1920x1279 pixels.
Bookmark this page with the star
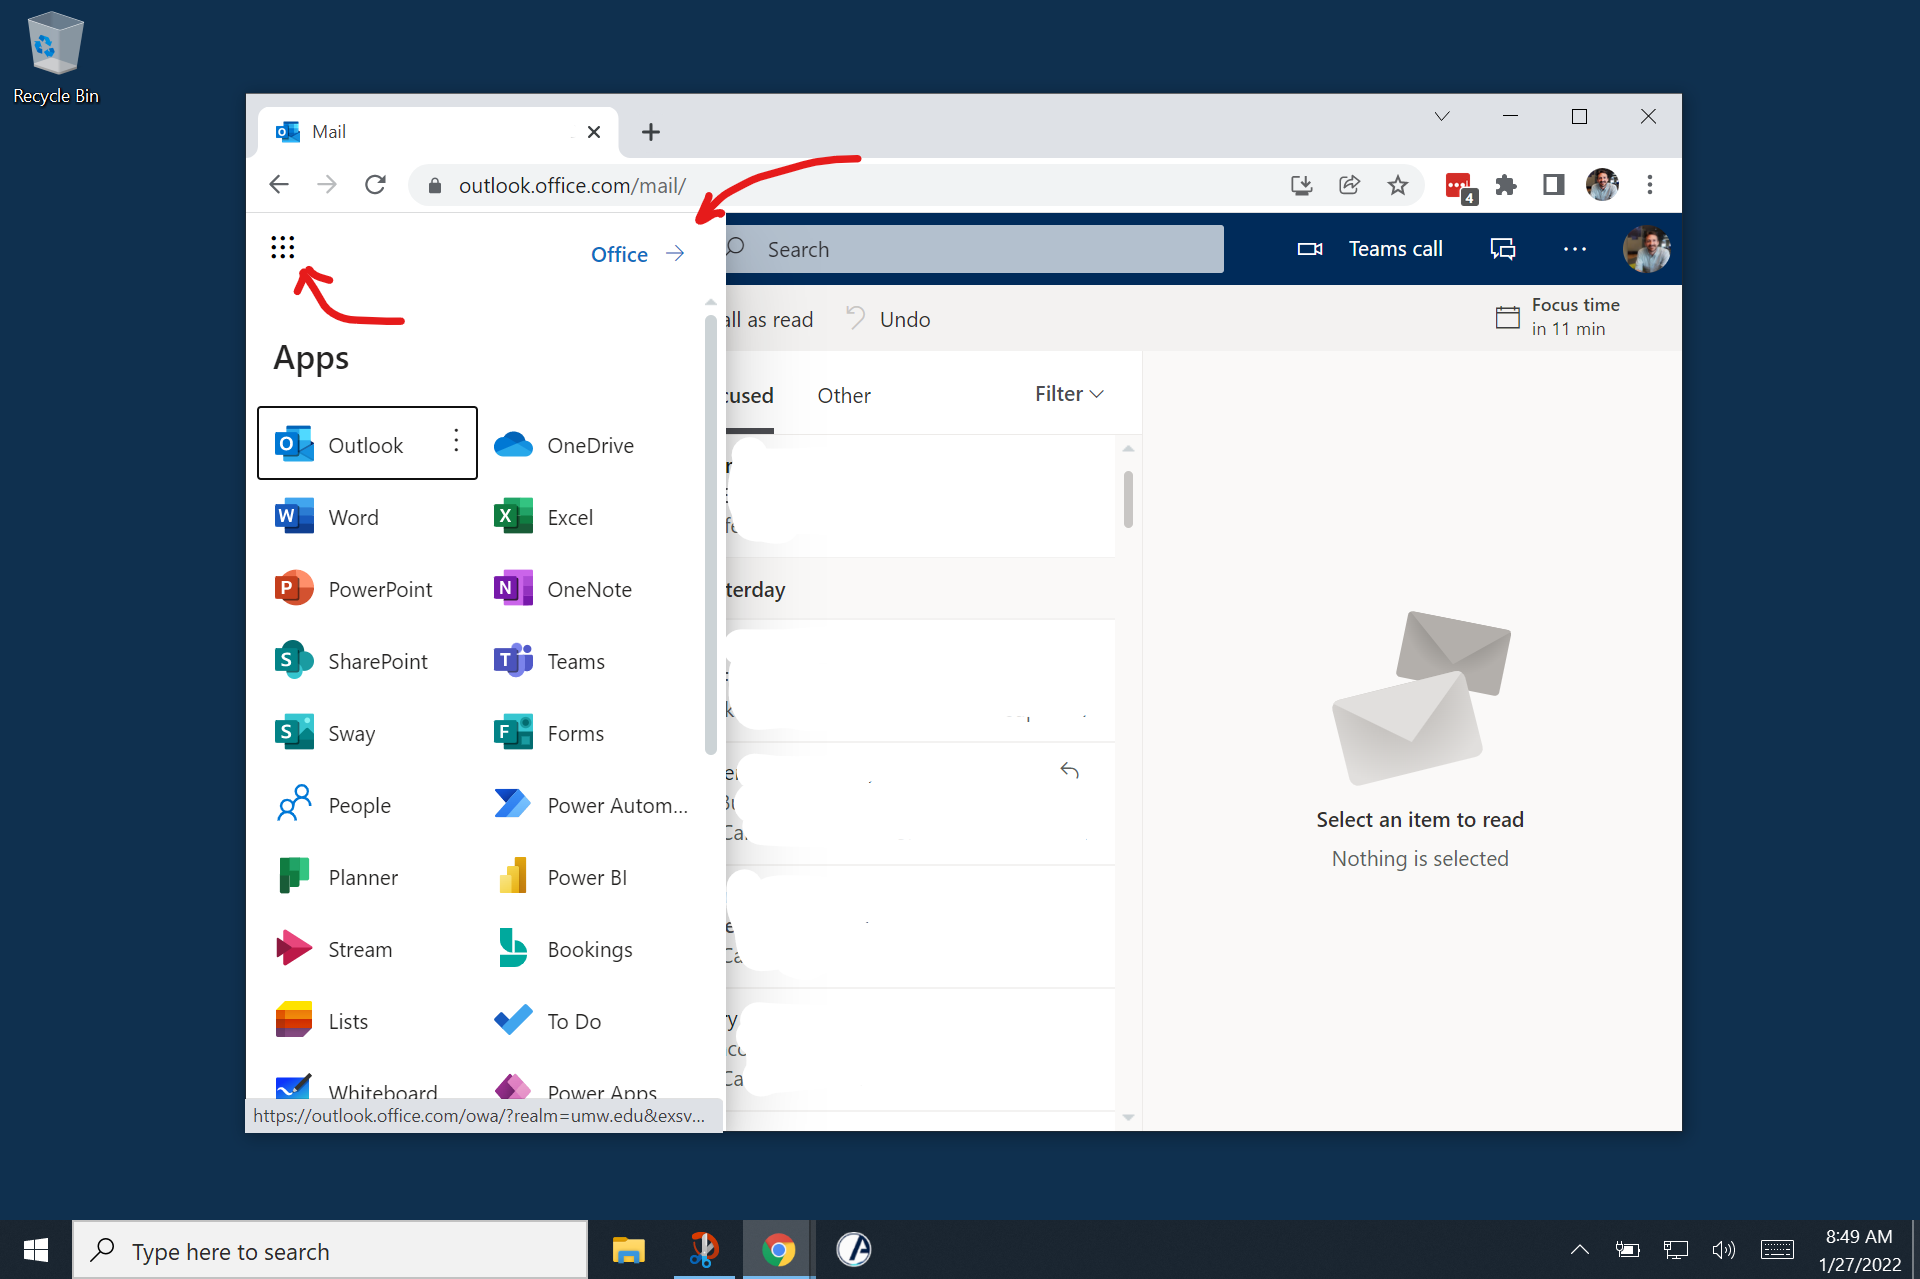1398,185
